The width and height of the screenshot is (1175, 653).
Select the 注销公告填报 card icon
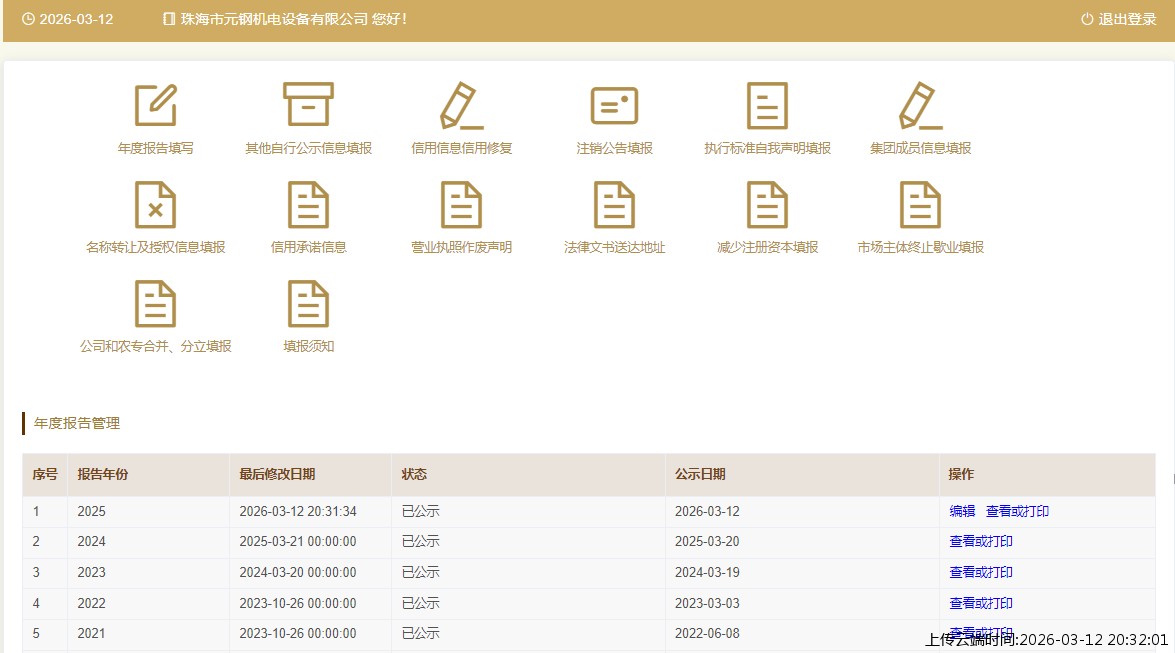click(614, 106)
